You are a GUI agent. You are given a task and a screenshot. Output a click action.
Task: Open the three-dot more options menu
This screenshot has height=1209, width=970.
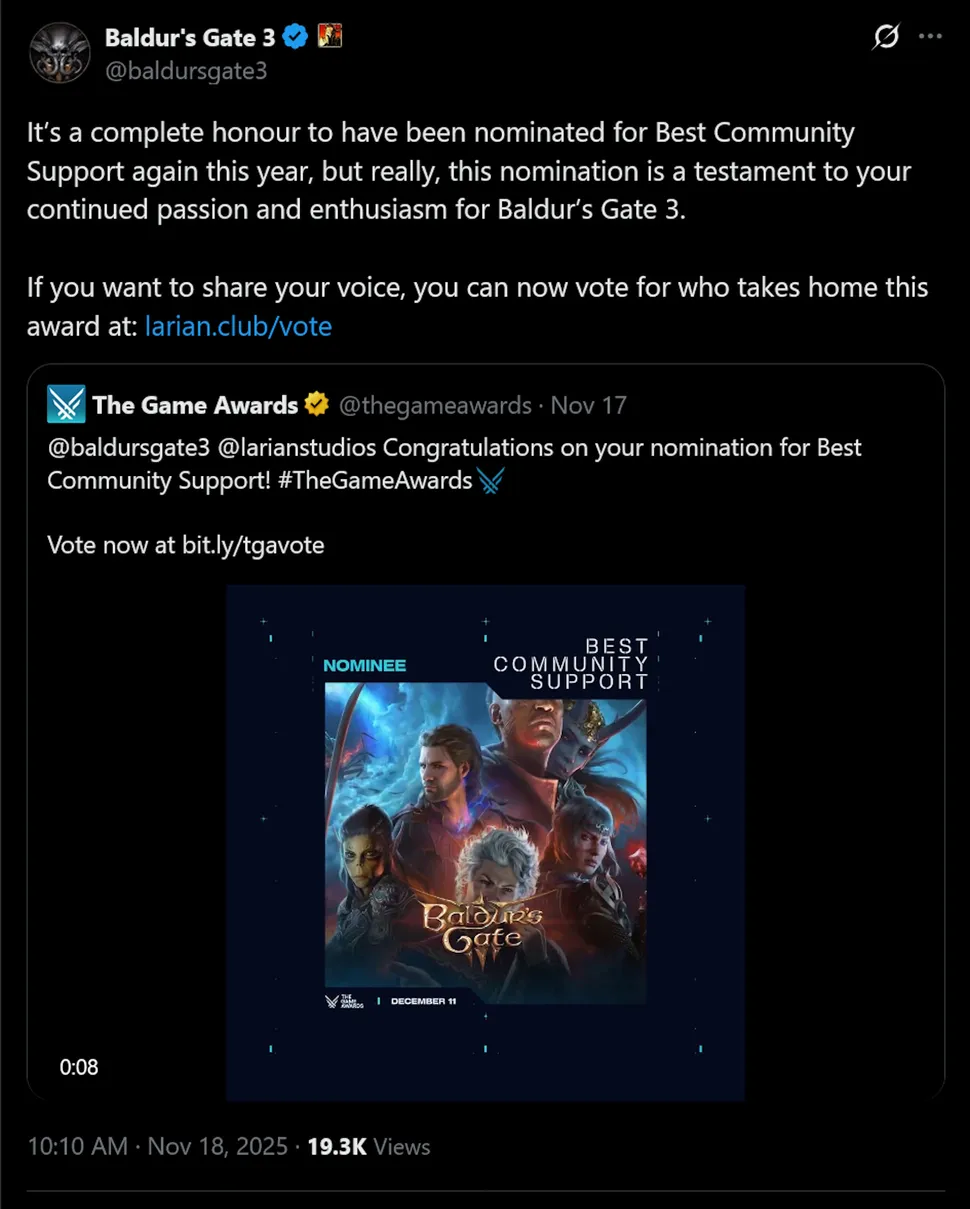click(930, 38)
